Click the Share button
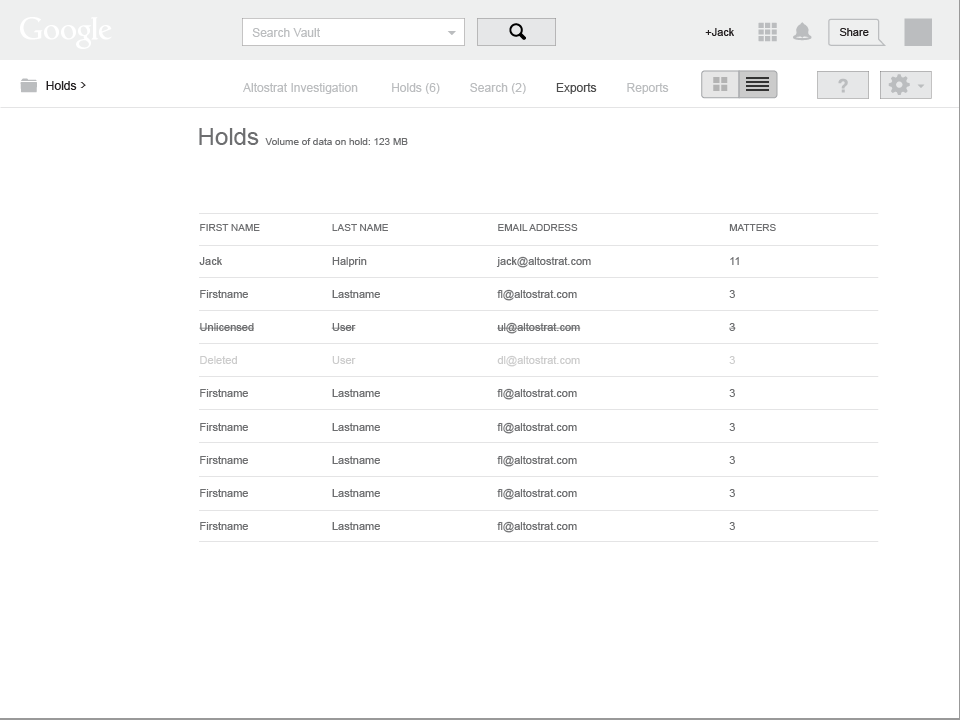The image size is (960, 720). [854, 32]
